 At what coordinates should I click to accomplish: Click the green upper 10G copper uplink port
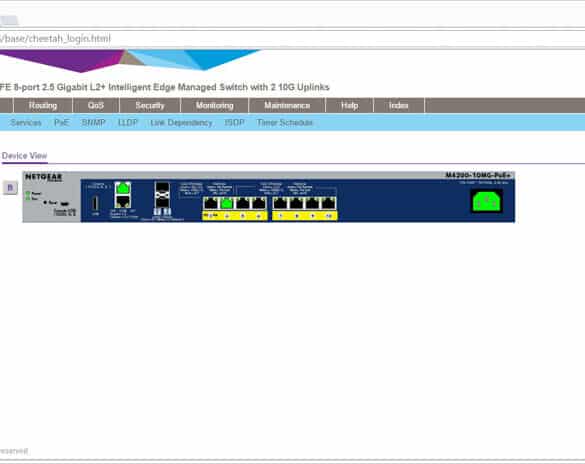coord(122,188)
